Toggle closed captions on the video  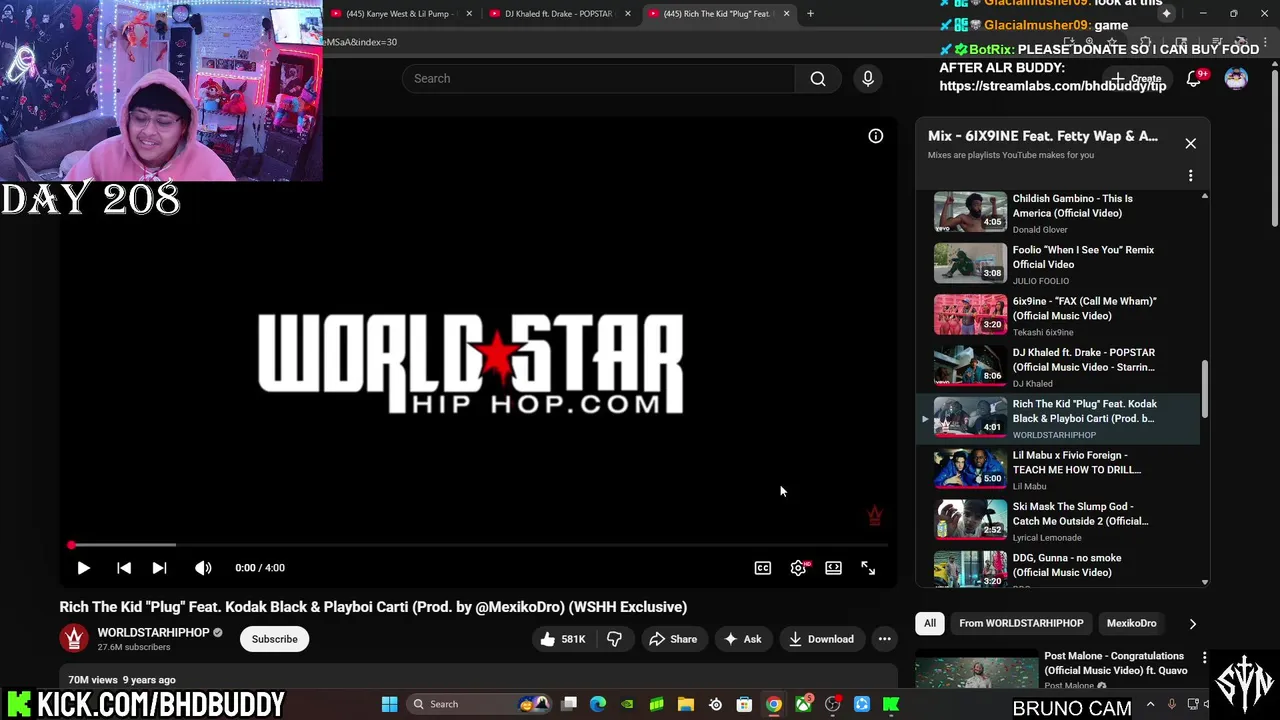click(763, 568)
